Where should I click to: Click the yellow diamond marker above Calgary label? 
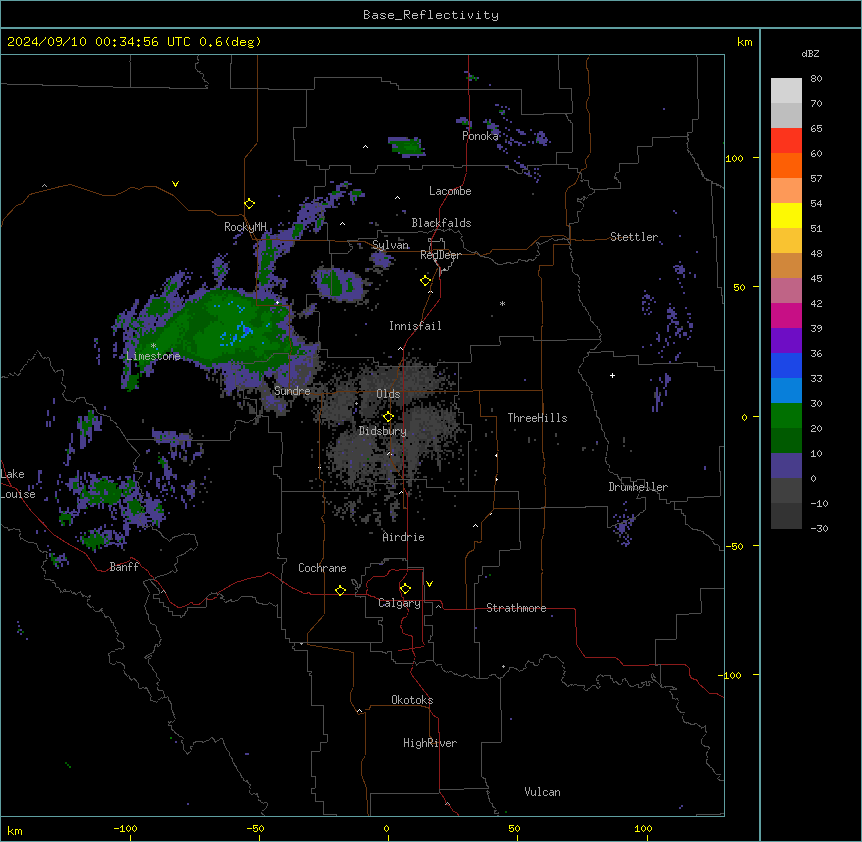405,589
